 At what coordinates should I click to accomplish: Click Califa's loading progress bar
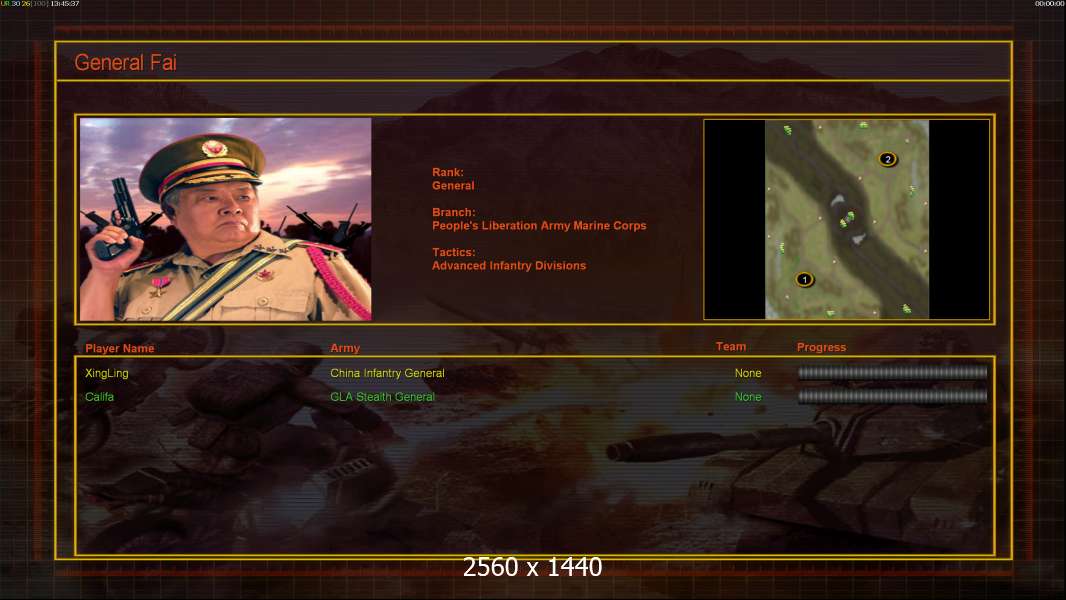pos(892,396)
